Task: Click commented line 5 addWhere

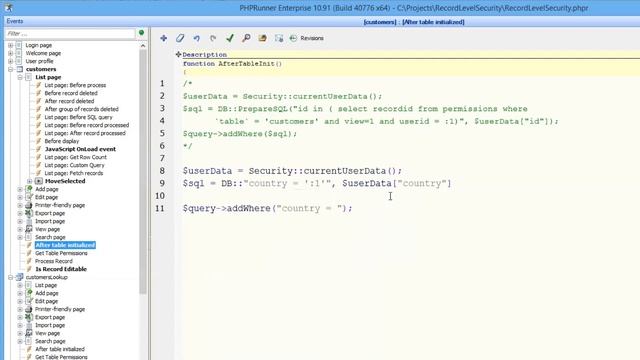Action: [240, 134]
